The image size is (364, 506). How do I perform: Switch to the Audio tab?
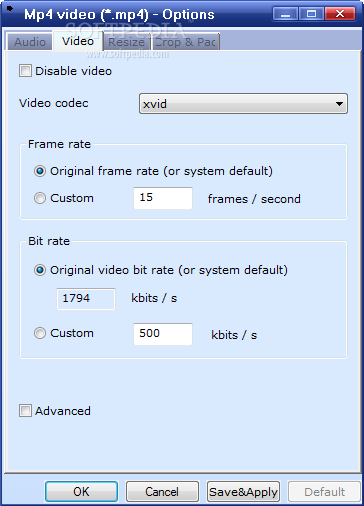click(30, 42)
